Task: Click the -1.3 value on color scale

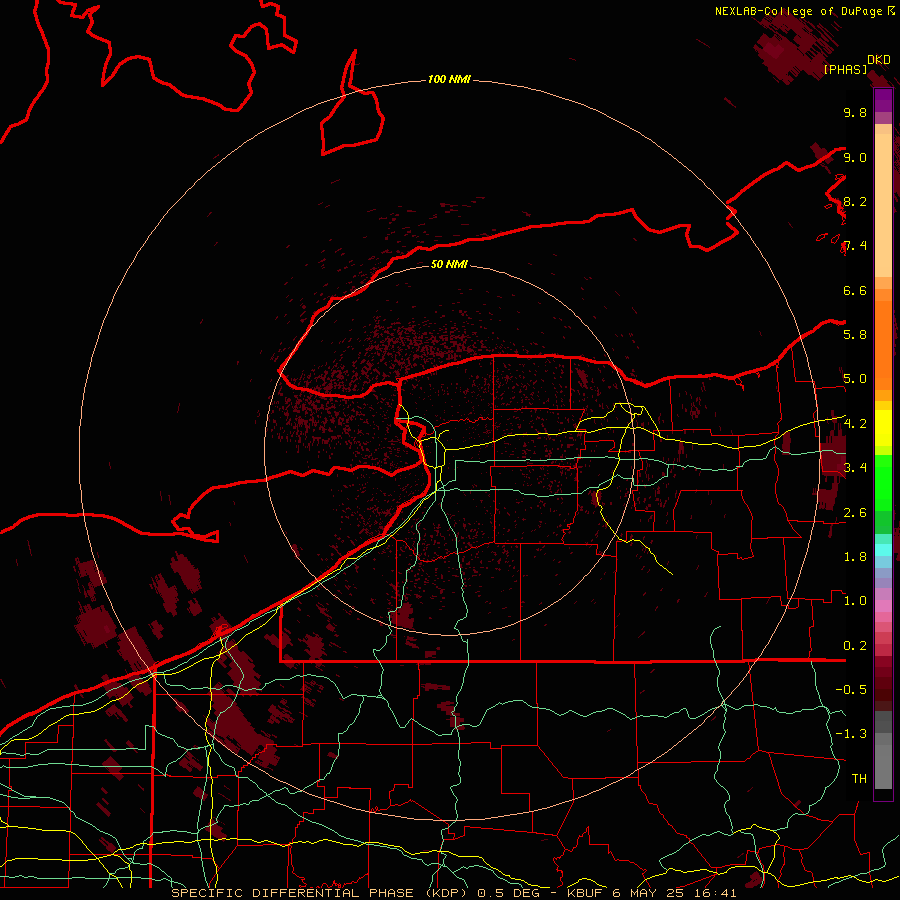Action: (x=851, y=734)
